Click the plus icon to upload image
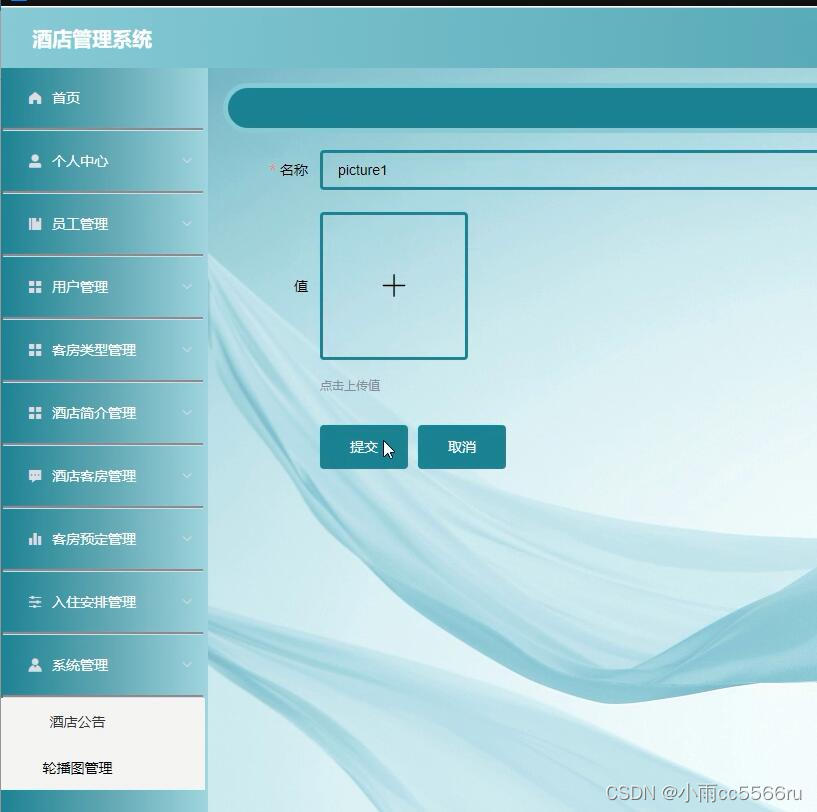Viewport: 817px width, 812px height. tap(394, 286)
